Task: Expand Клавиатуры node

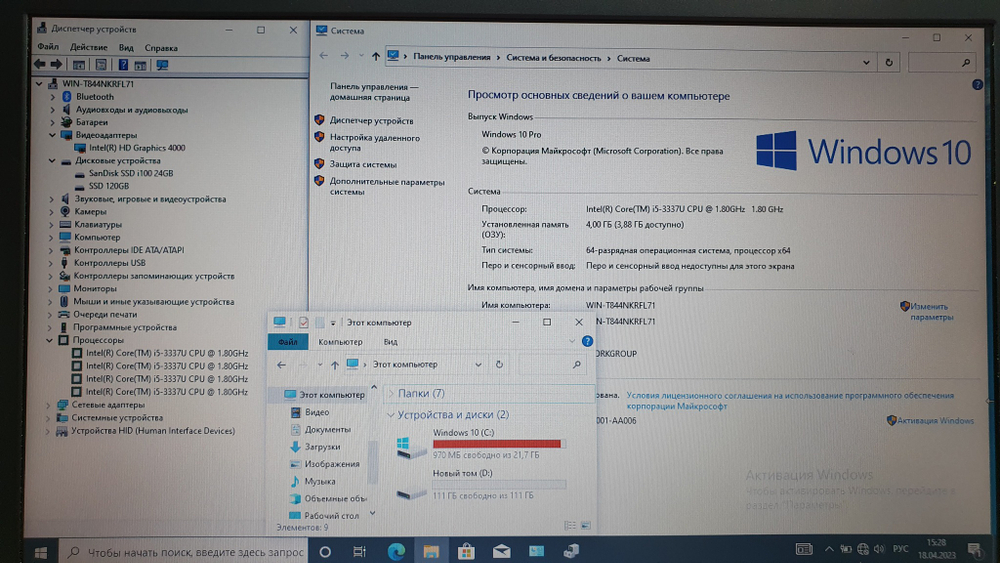Action: [x=52, y=224]
